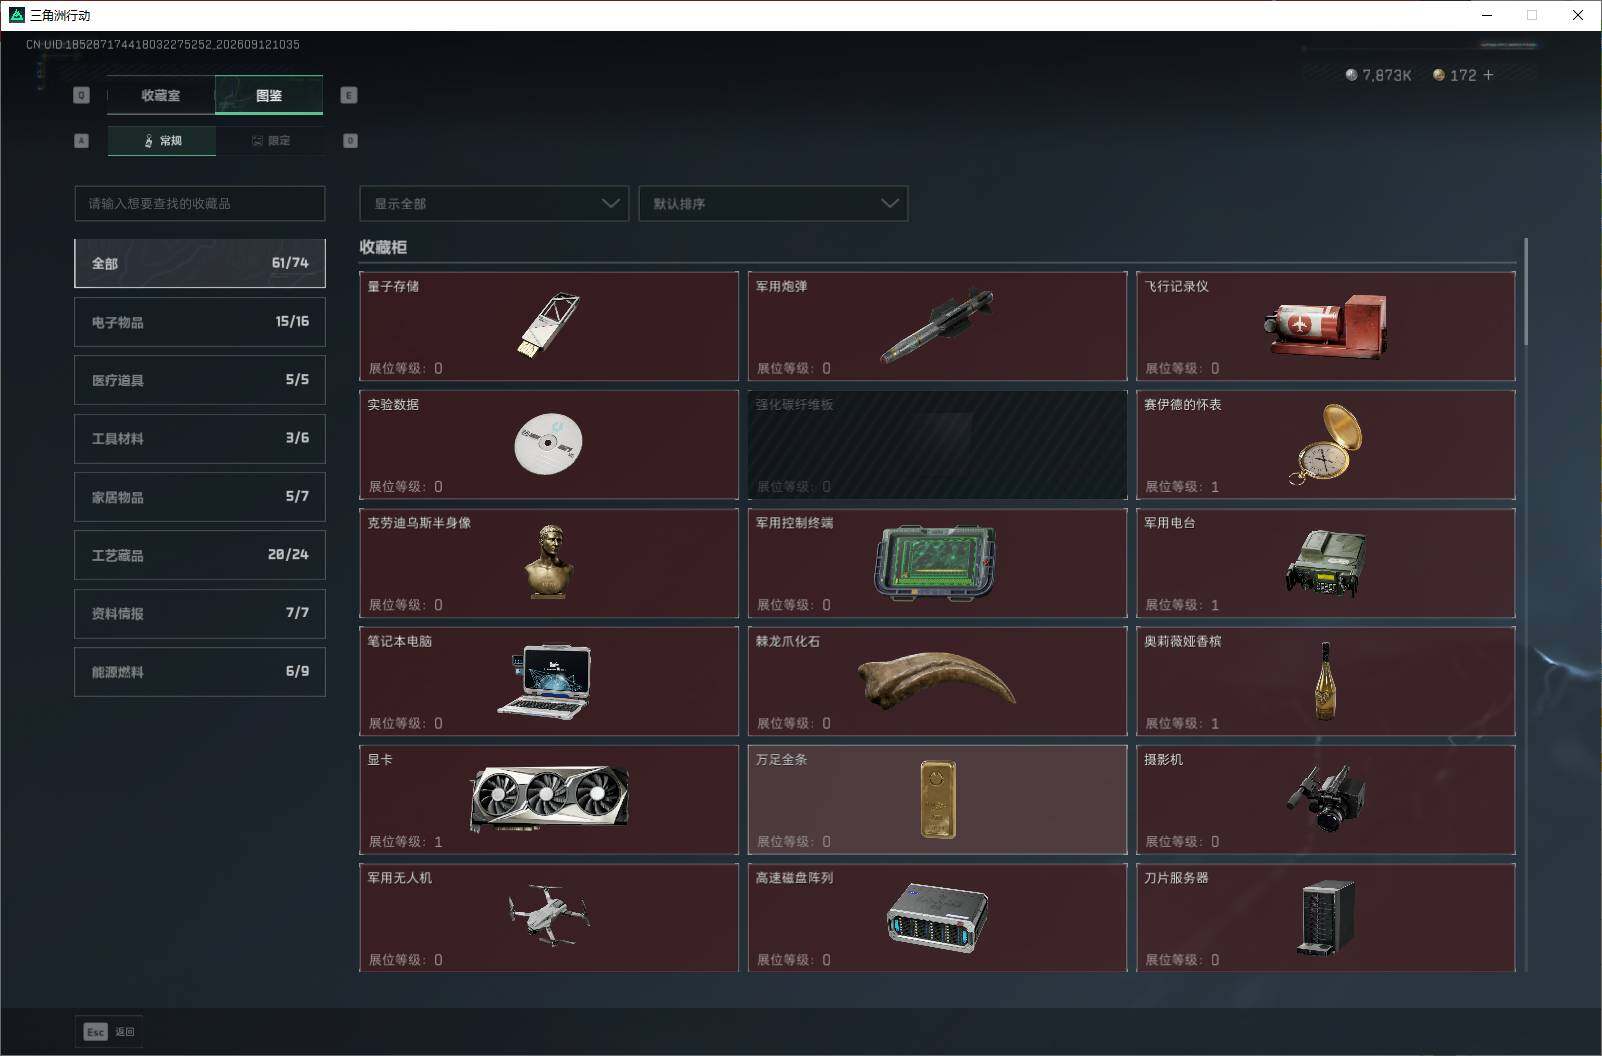Focus the collectible search input field
Image resolution: width=1602 pixels, height=1056 pixels.
200,203
